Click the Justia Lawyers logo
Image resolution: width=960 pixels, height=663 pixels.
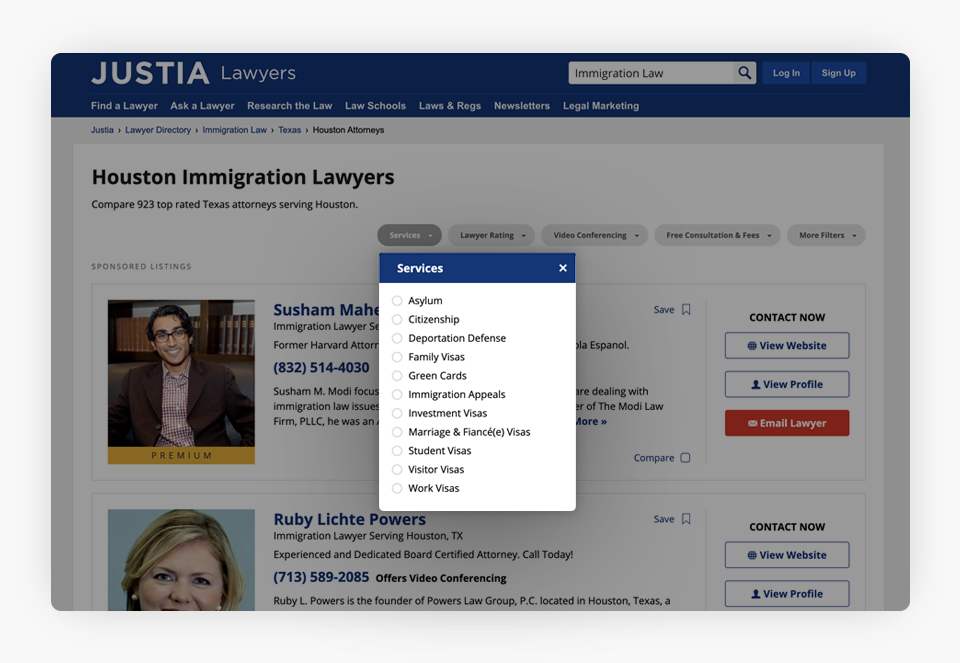click(x=193, y=73)
